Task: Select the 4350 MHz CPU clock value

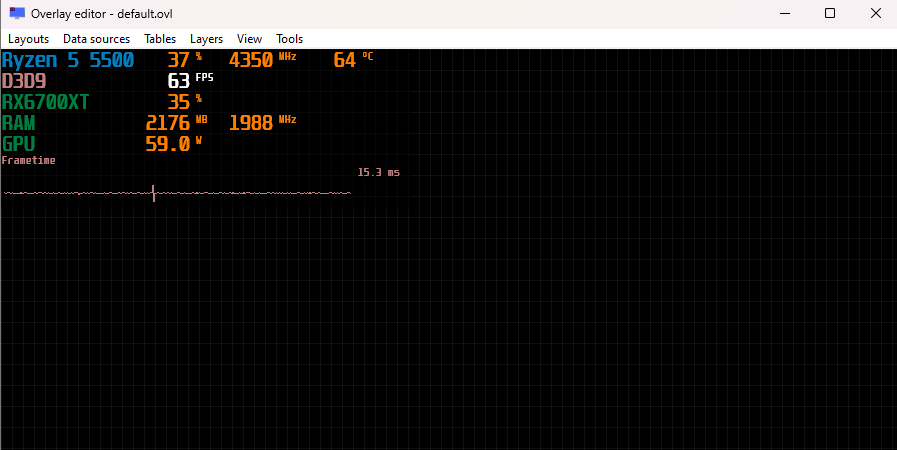Action: (251, 60)
